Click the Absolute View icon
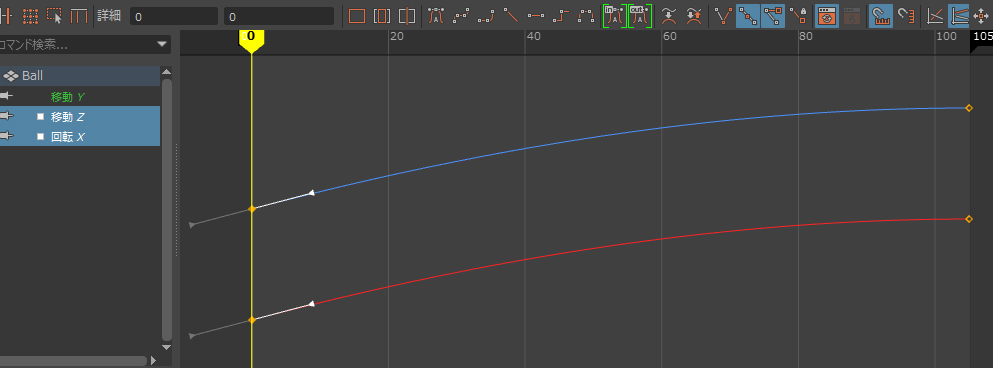 [x=935, y=16]
